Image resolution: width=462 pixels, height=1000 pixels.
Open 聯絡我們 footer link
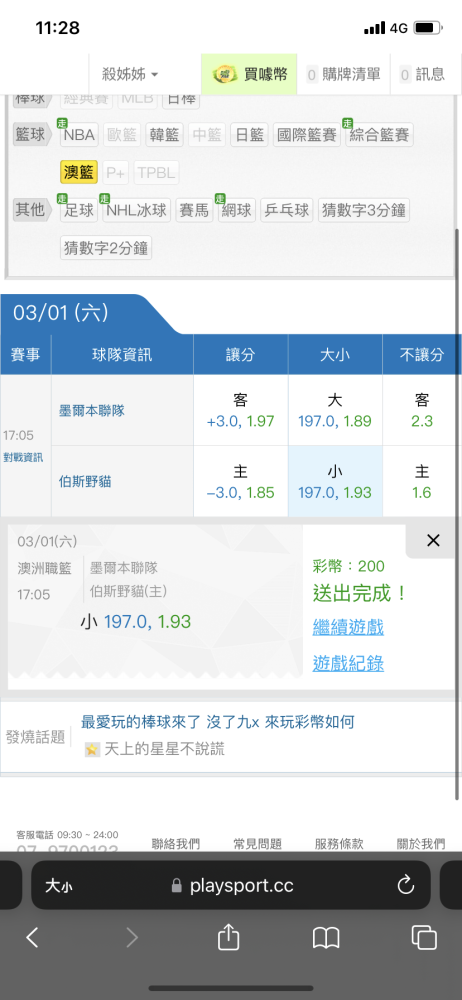[x=175, y=844]
